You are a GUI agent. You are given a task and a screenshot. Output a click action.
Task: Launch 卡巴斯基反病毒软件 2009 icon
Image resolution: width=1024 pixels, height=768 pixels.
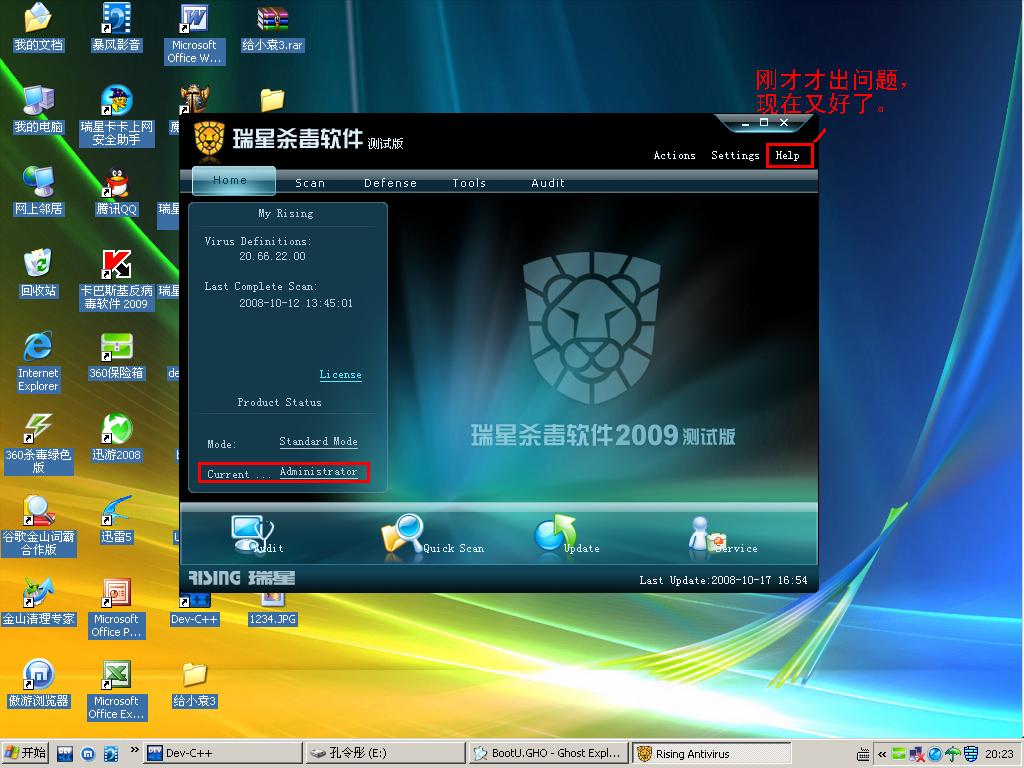pos(116,280)
